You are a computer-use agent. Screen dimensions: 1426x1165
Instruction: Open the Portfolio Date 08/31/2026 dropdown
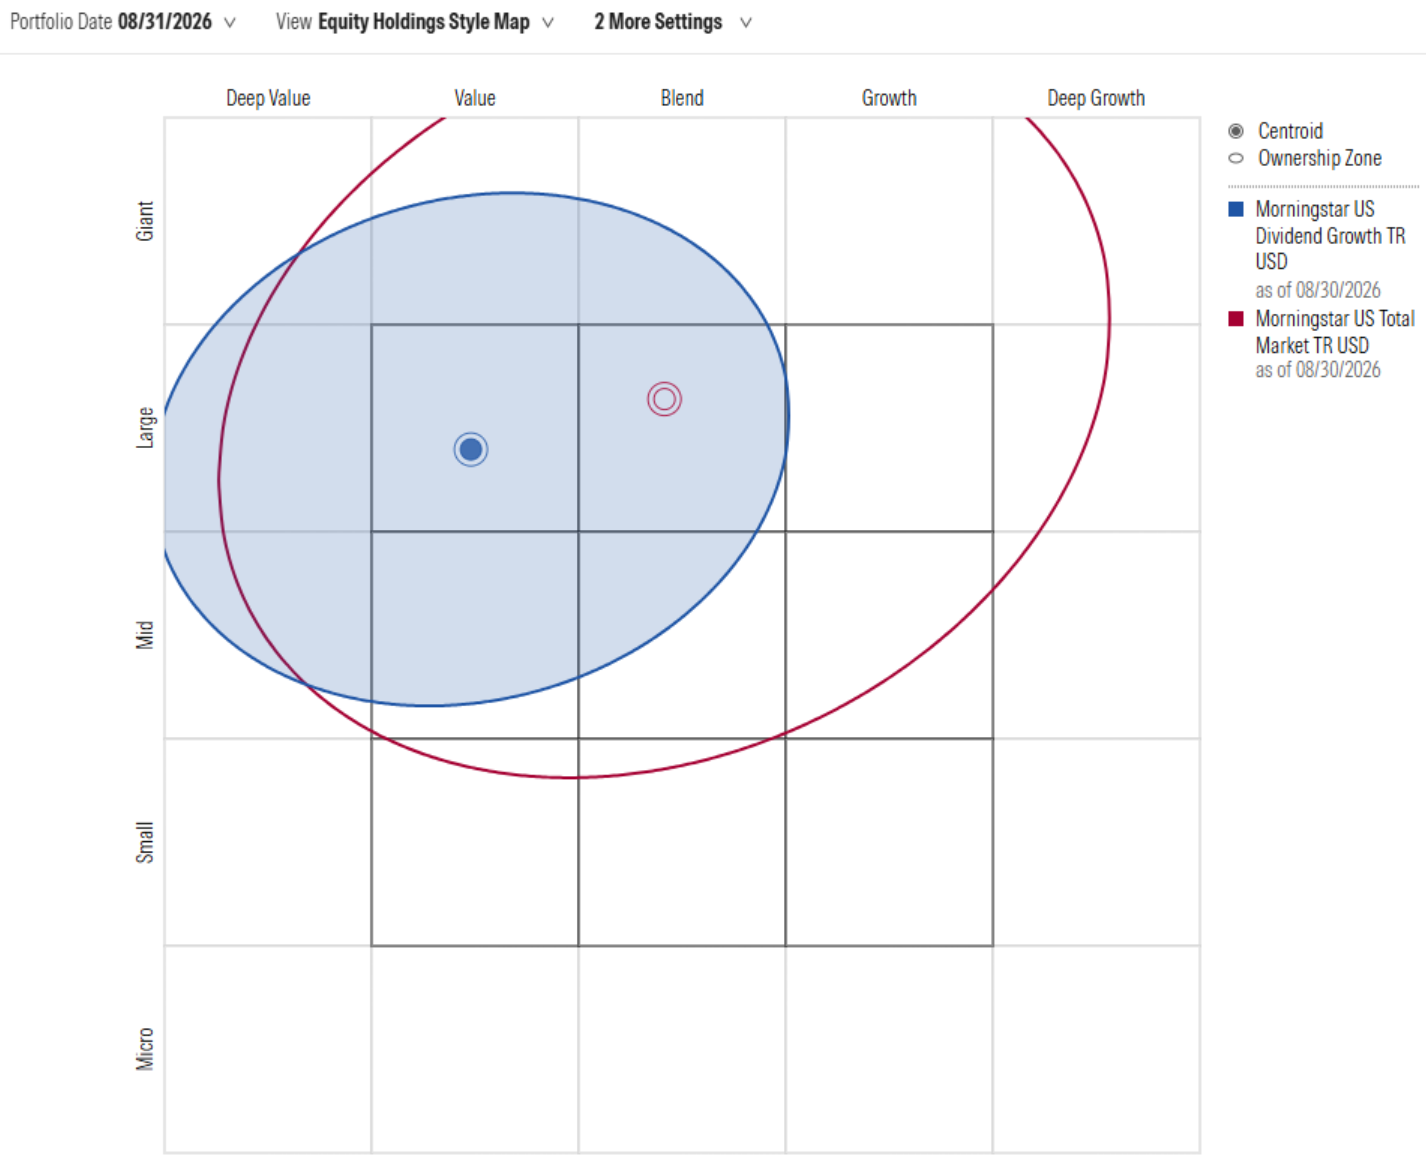tap(122, 22)
